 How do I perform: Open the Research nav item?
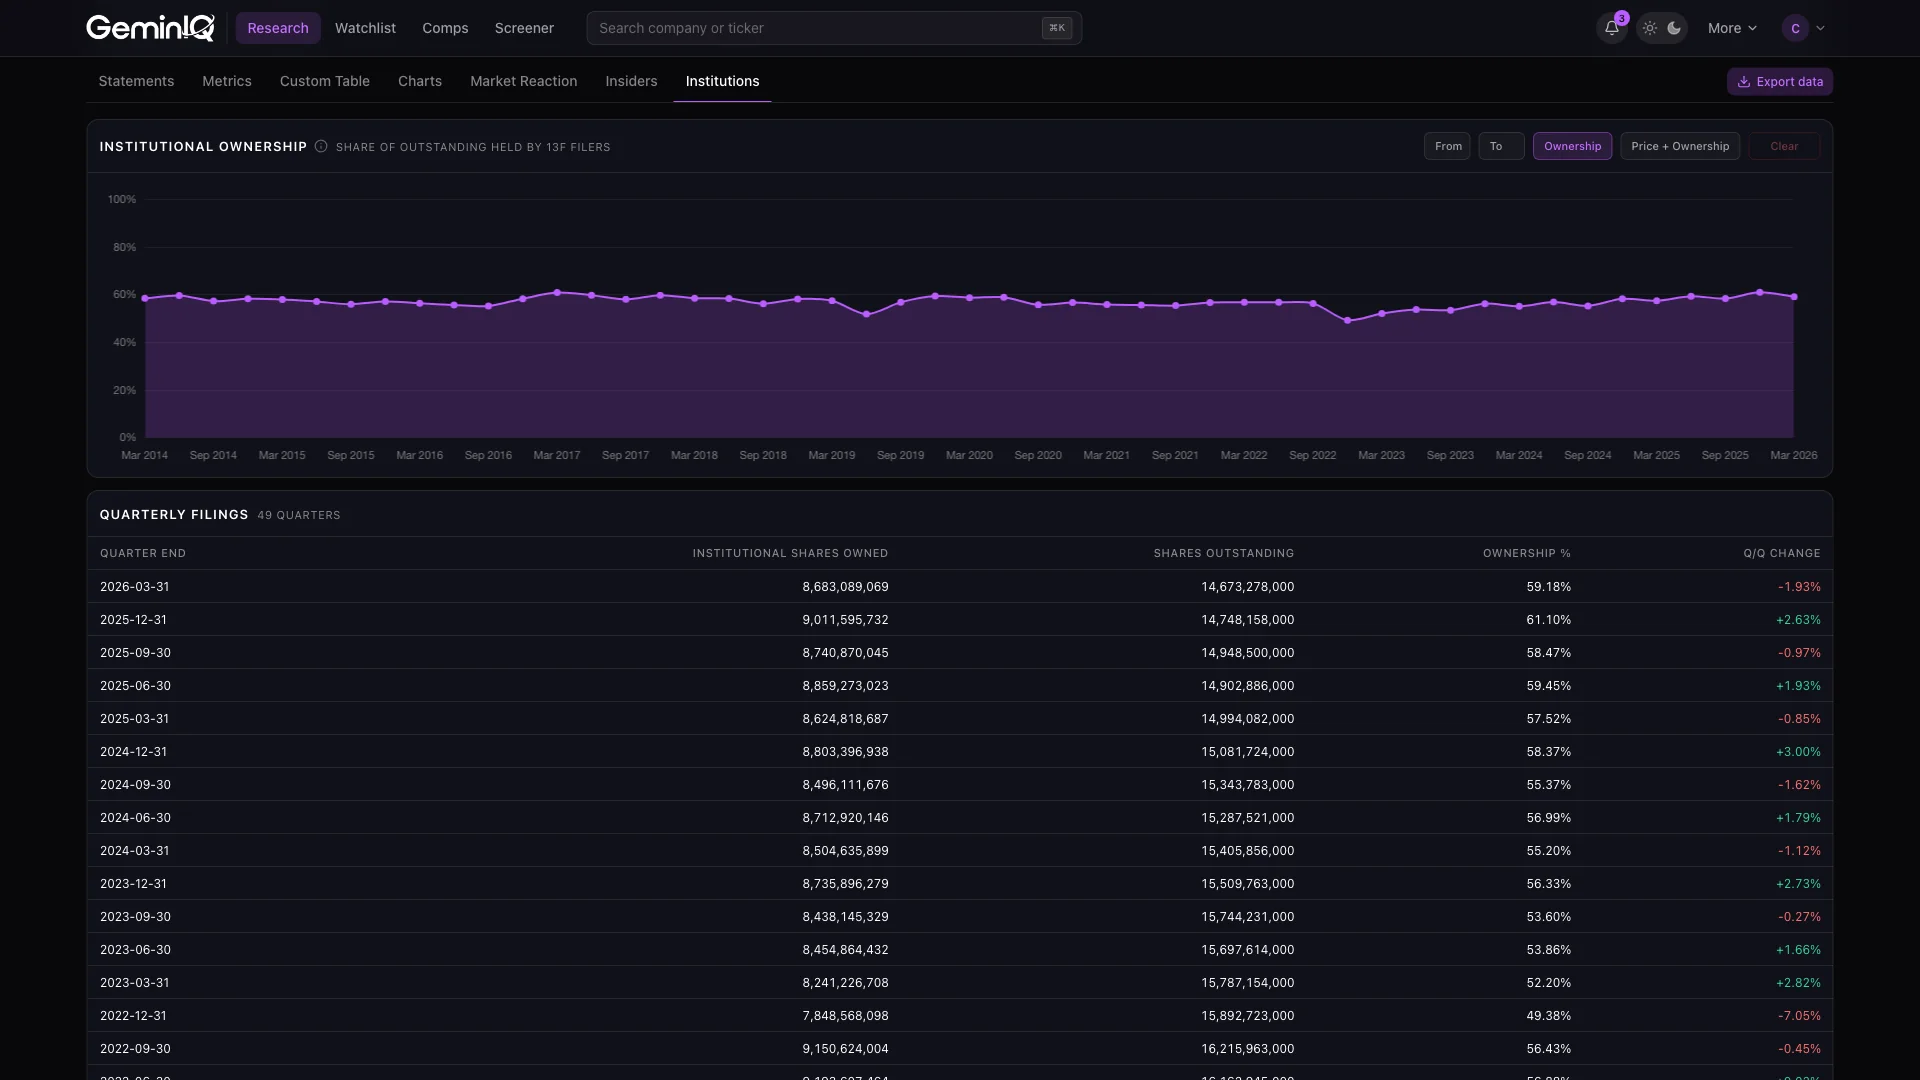pyautogui.click(x=278, y=28)
